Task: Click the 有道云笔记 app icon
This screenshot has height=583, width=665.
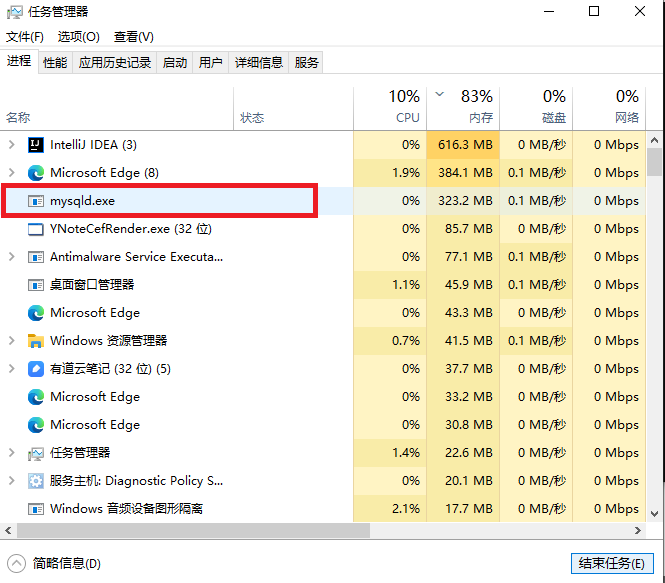Action: point(36,369)
